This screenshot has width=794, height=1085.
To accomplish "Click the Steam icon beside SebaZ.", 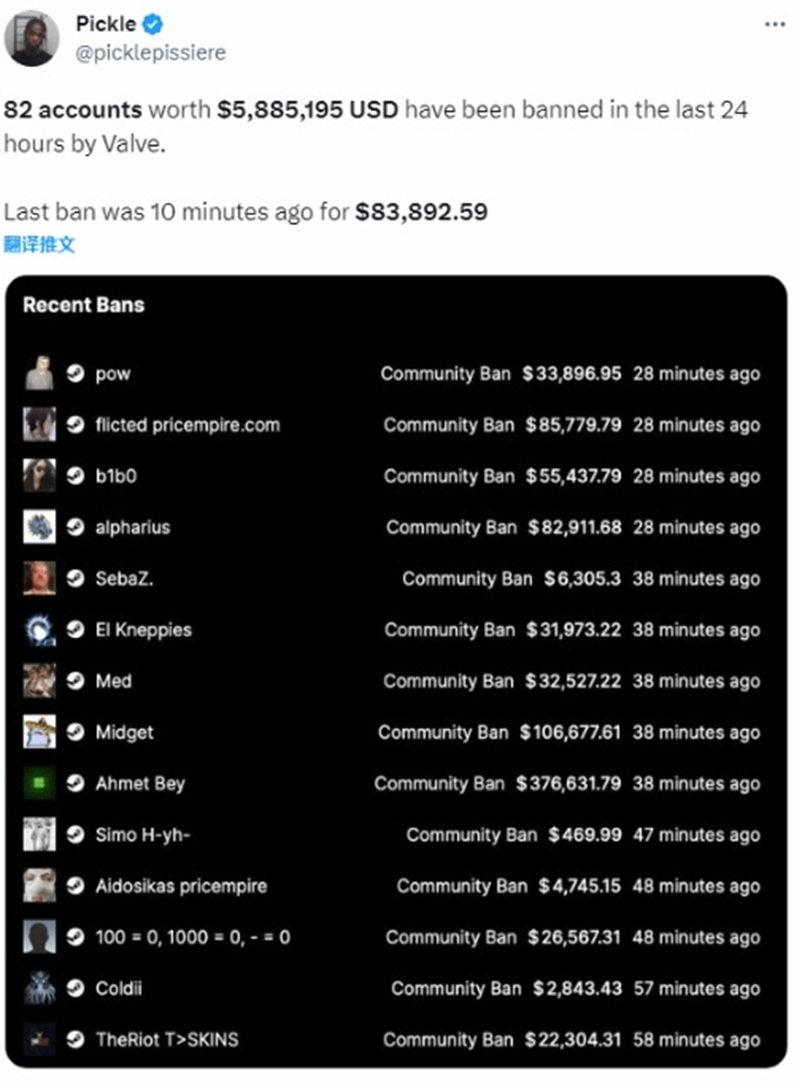I will coord(75,579).
